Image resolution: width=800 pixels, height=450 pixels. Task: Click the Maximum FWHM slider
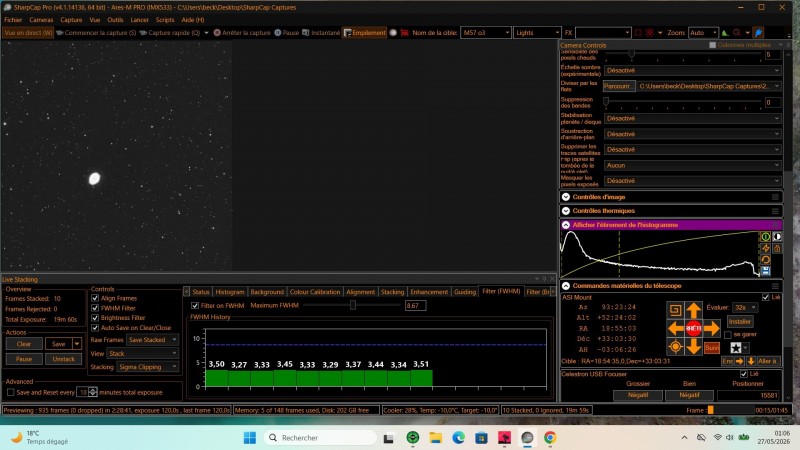click(353, 306)
